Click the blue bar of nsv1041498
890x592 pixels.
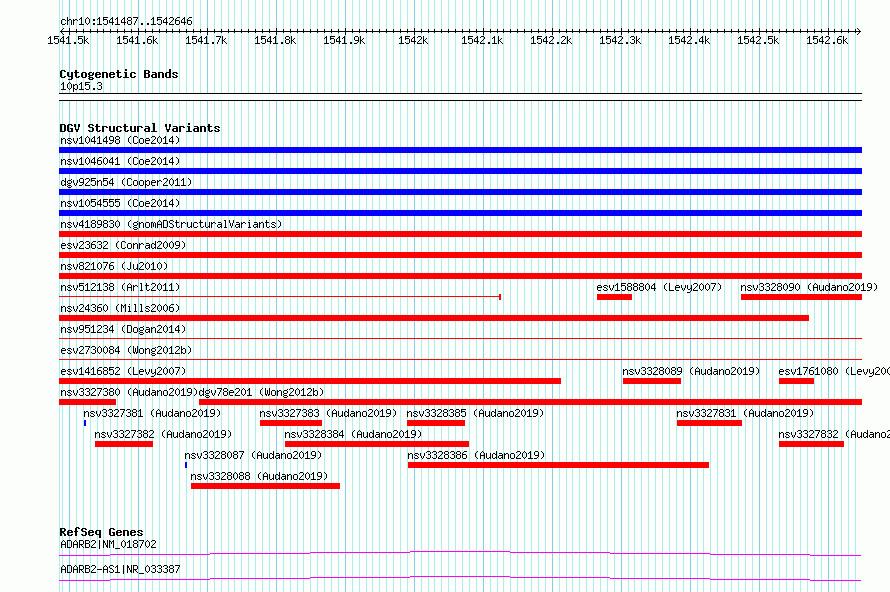[x=460, y=150]
